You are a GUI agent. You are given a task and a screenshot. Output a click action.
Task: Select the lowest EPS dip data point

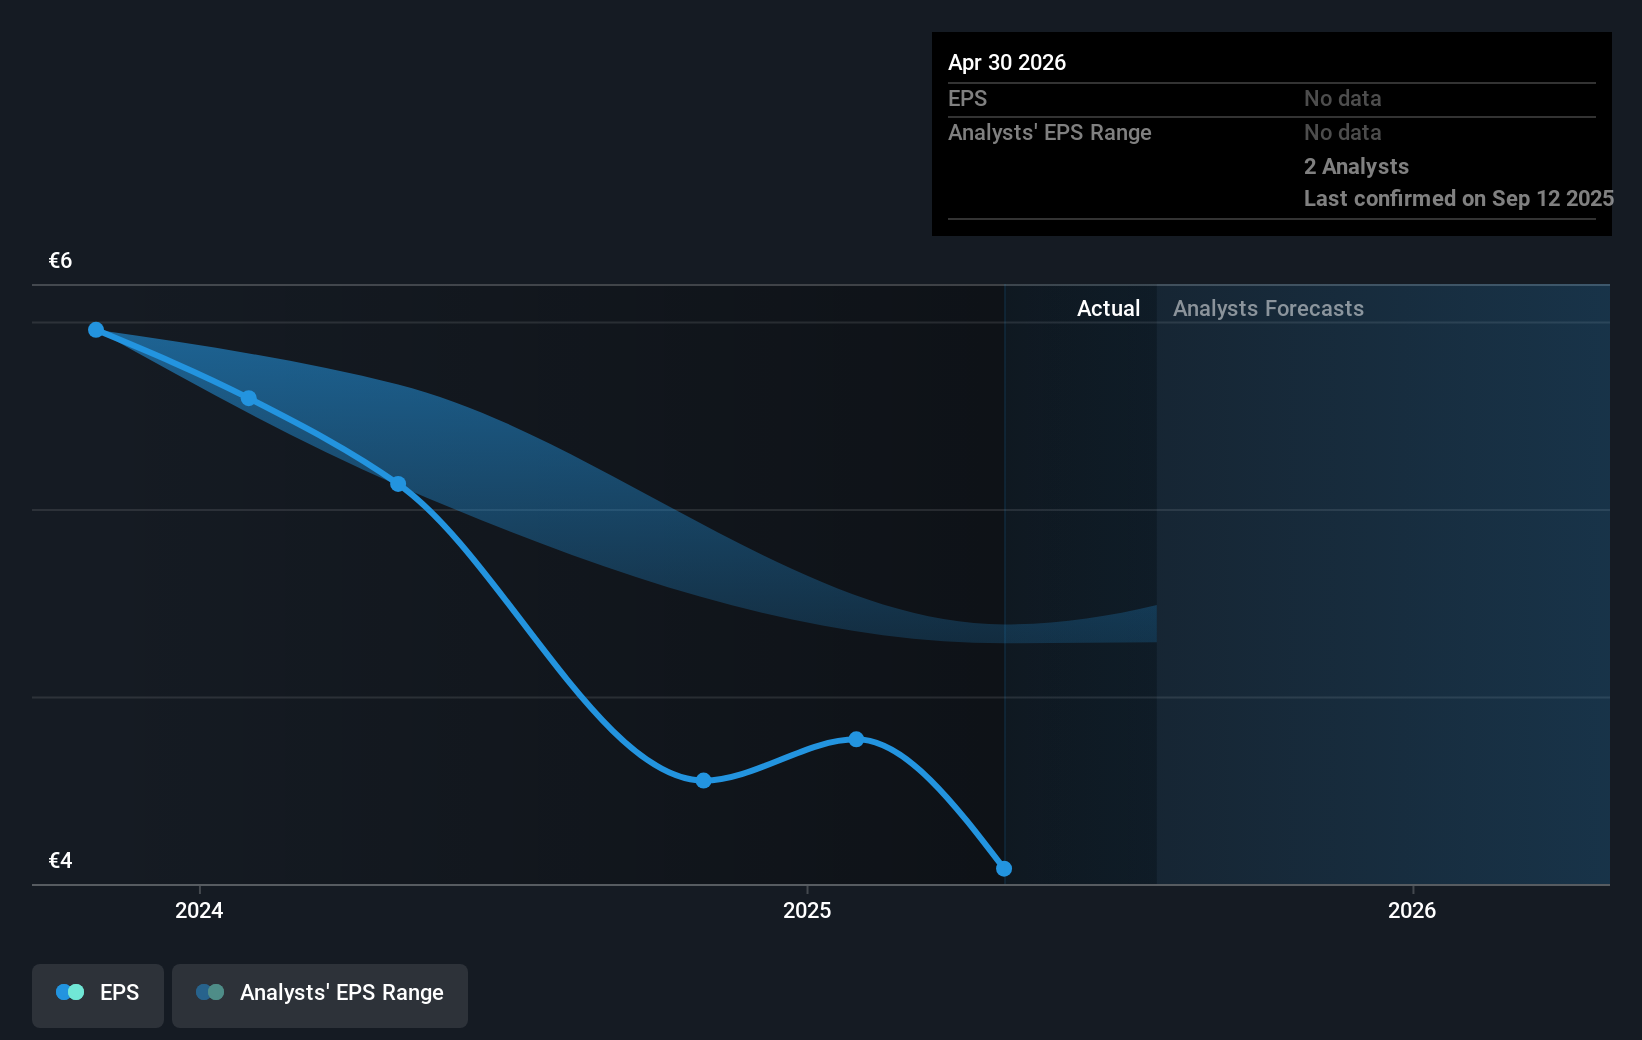(x=703, y=780)
